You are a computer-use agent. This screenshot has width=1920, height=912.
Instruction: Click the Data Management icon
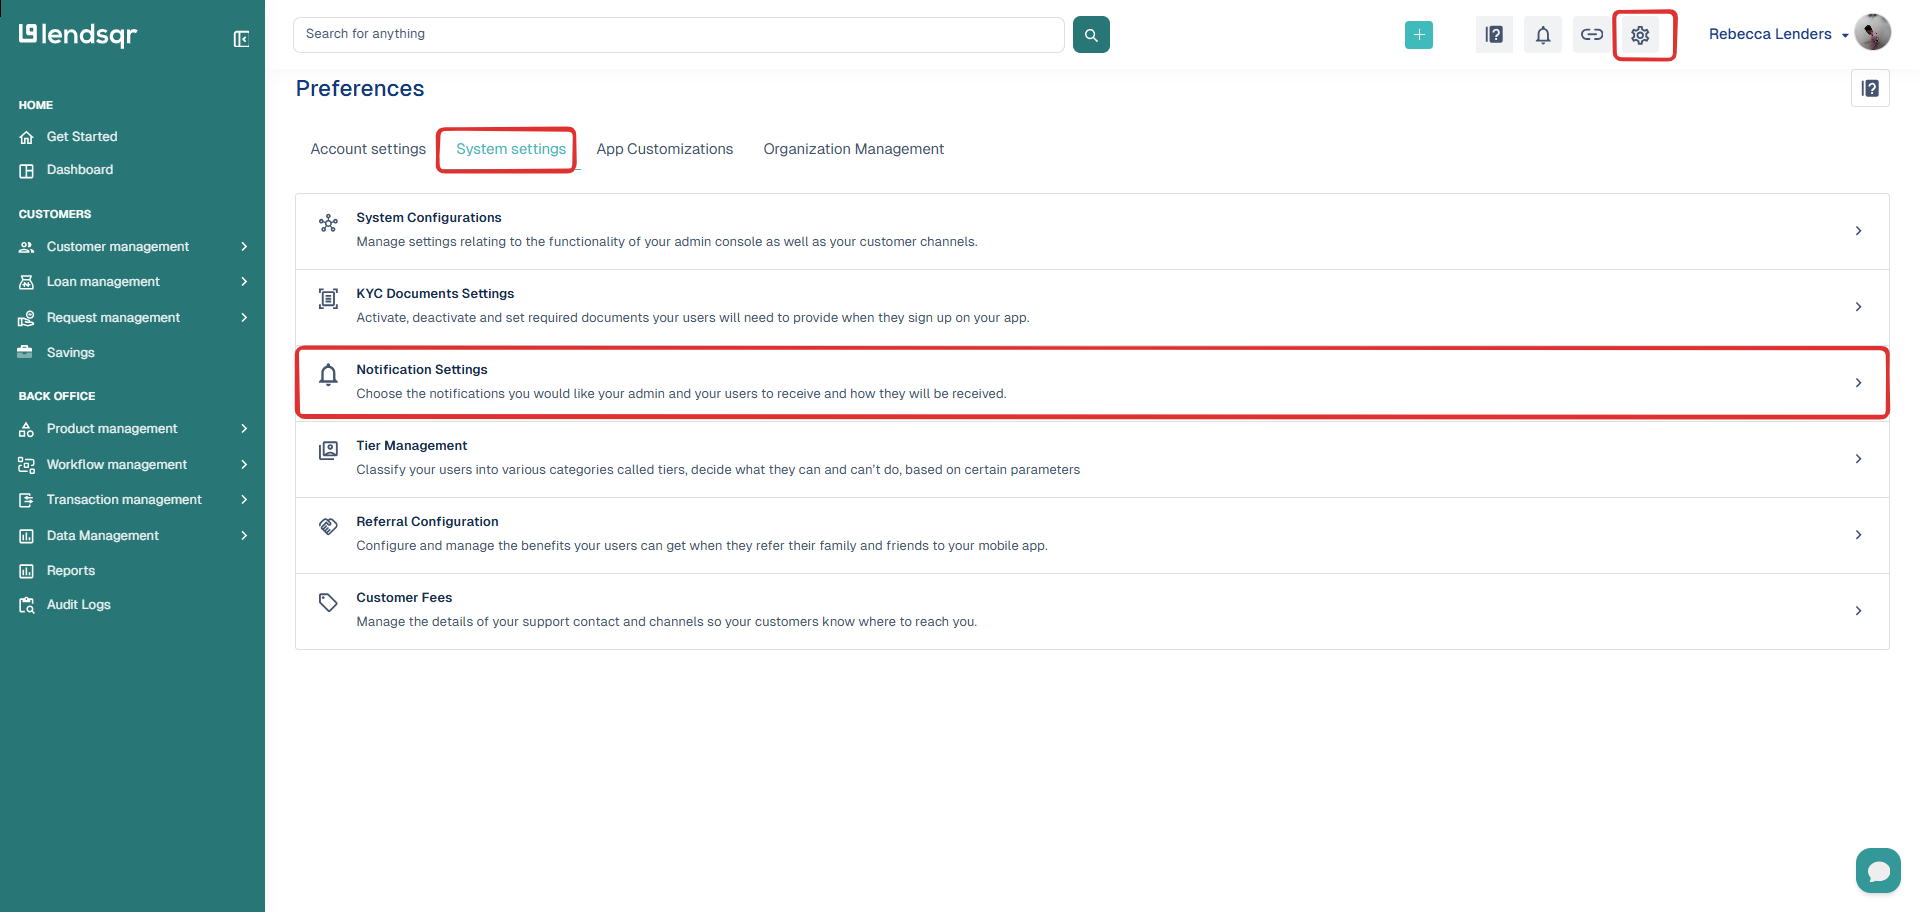pos(27,536)
